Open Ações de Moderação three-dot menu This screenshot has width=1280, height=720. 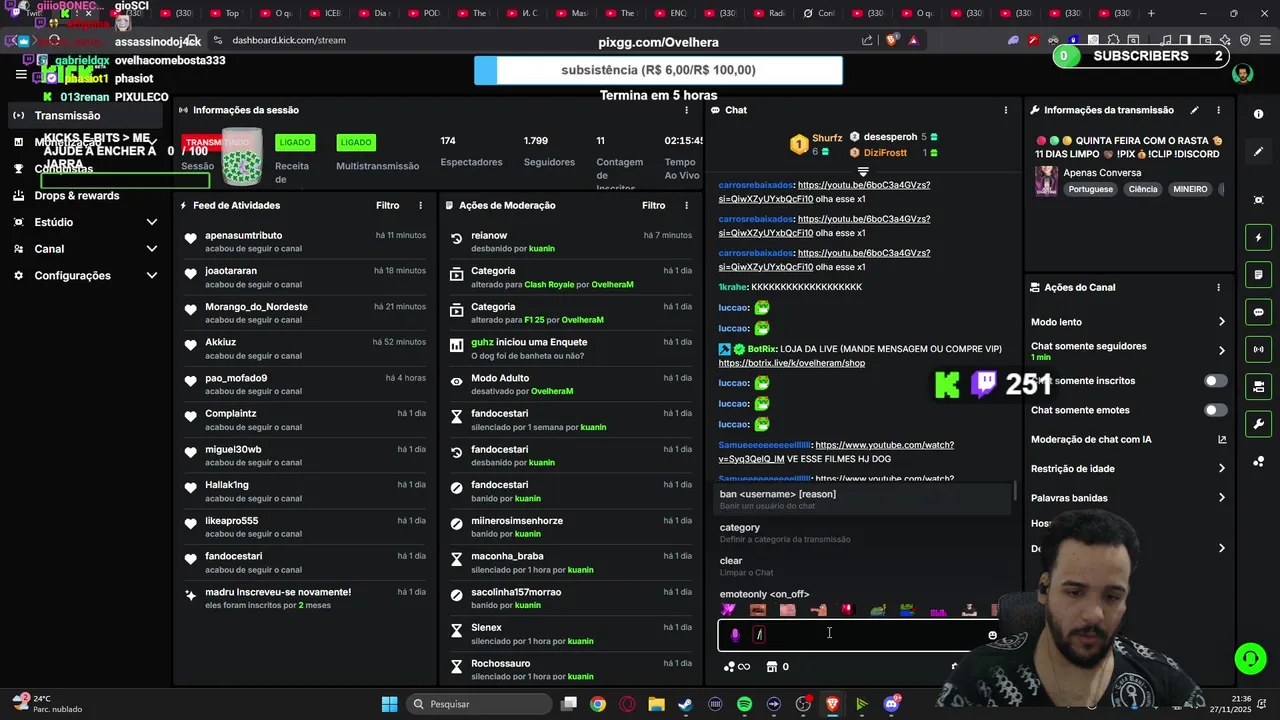click(686, 205)
